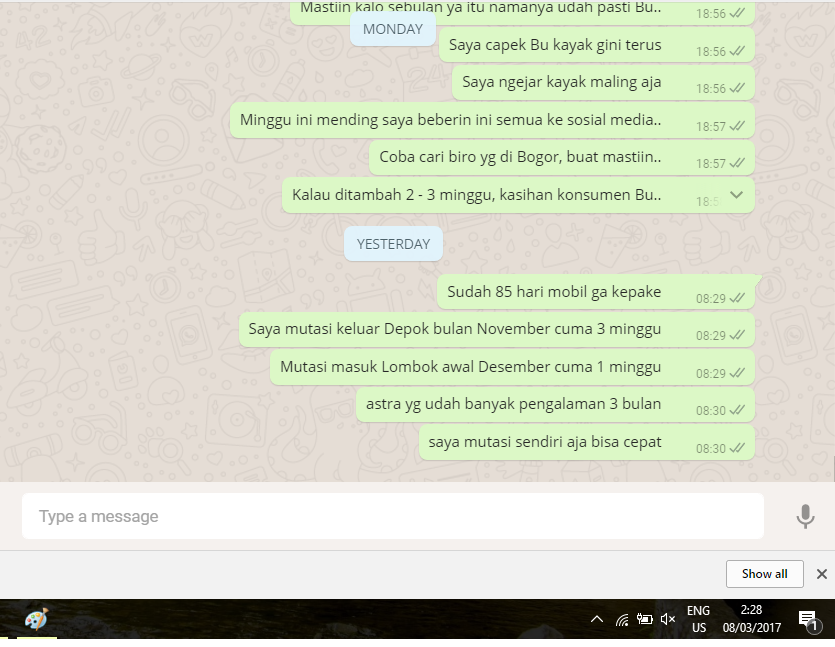Click the 'Type a message' input field
Screen dimensions: 835x647
pyautogui.click(x=392, y=516)
